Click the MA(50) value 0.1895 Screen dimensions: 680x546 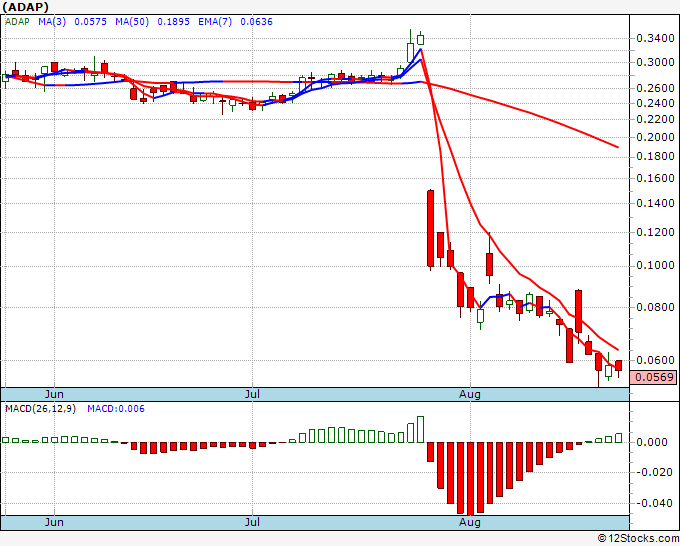point(173,21)
